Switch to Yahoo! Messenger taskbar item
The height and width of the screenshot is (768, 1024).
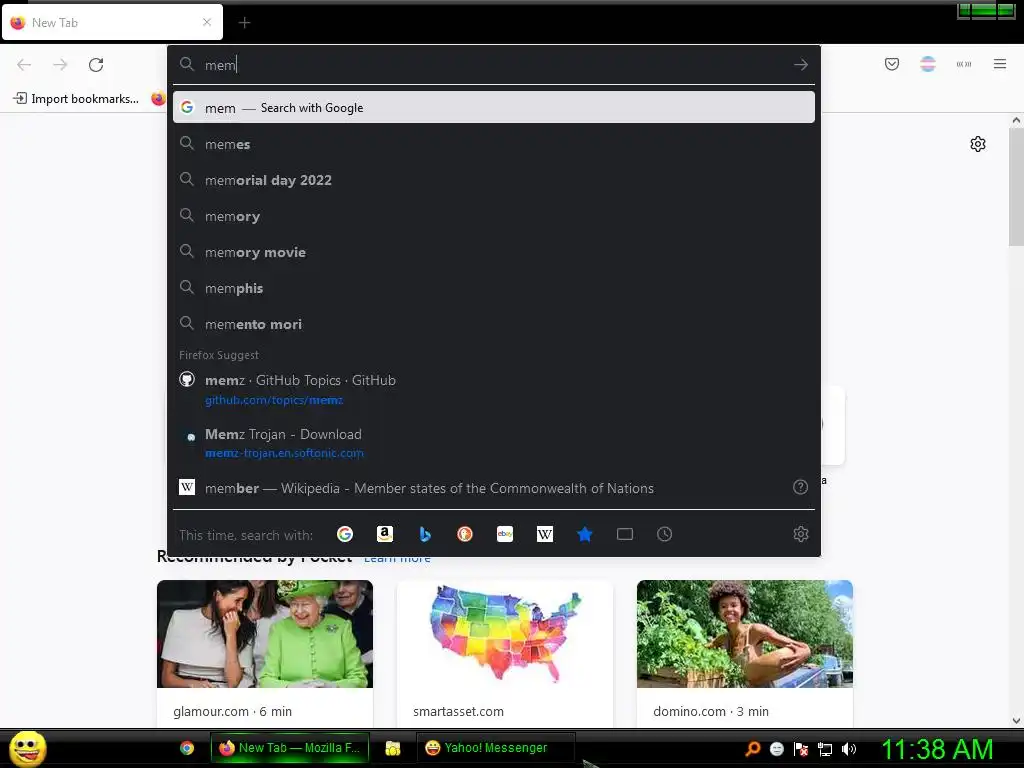pyautogui.click(x=496, y=748)
